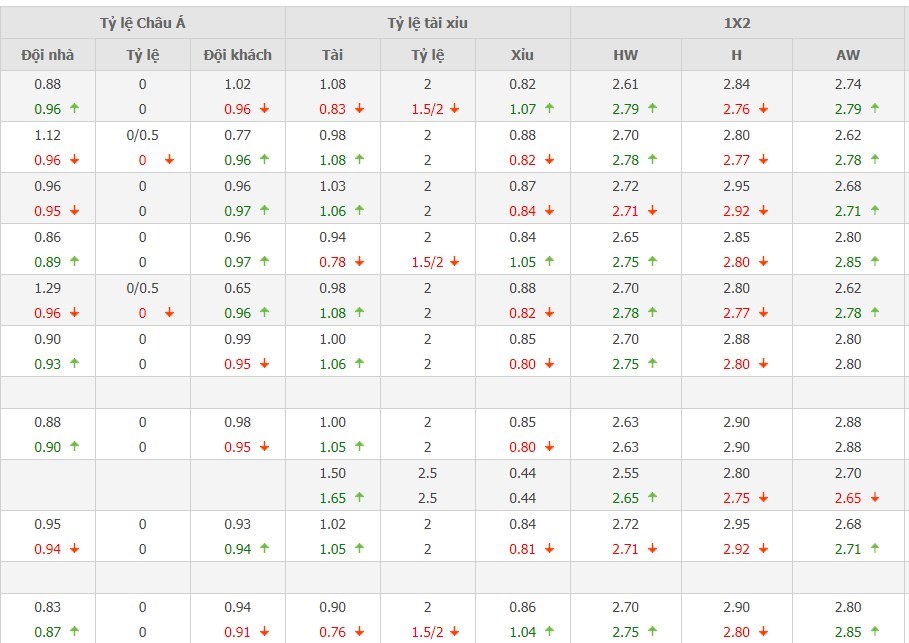
Task: Click the HW column header
Action: click(x=625, y=55)
